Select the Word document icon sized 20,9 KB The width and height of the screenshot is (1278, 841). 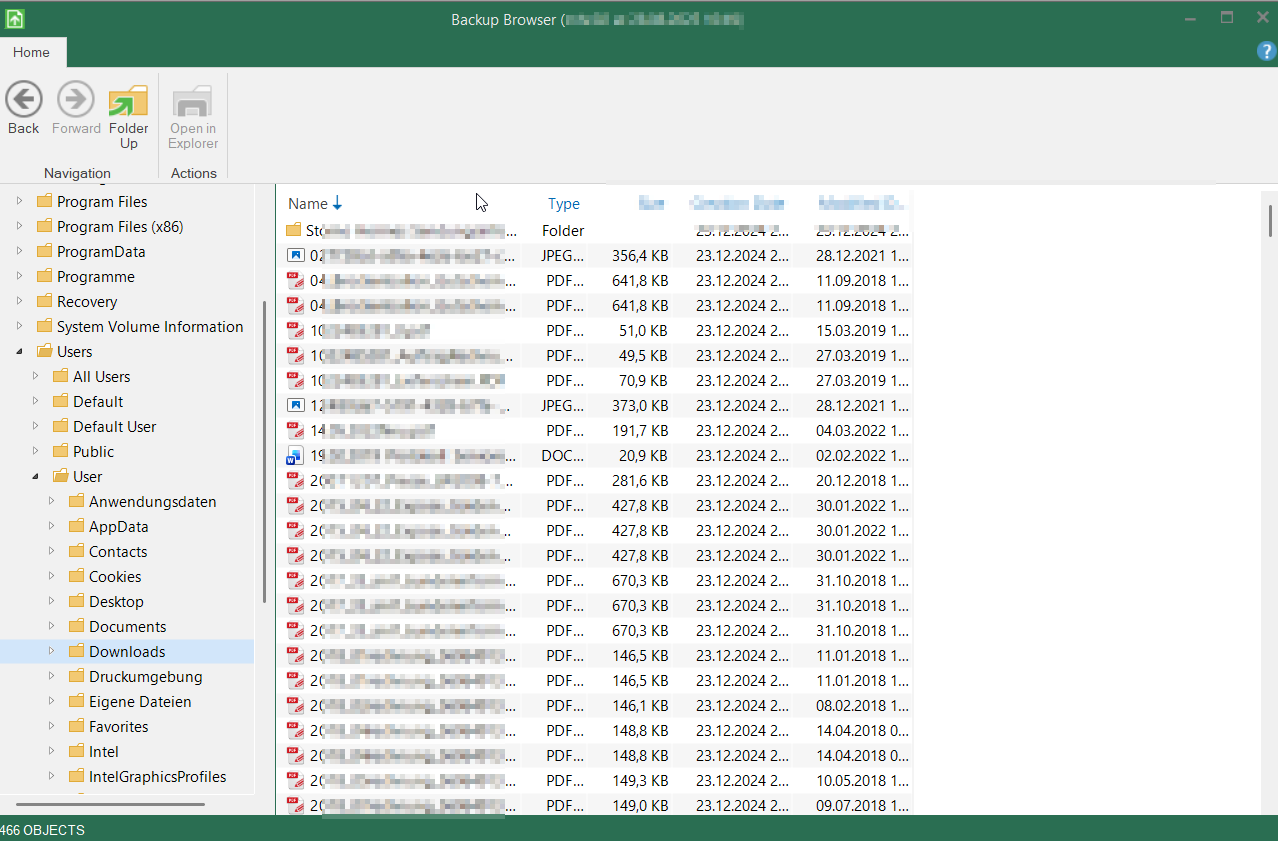pyautogui.click(x=295, y=455)
